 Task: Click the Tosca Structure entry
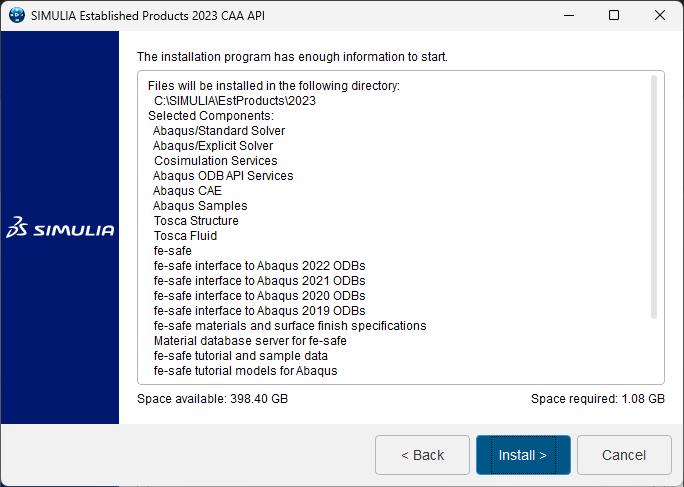(x=196, y=221)
